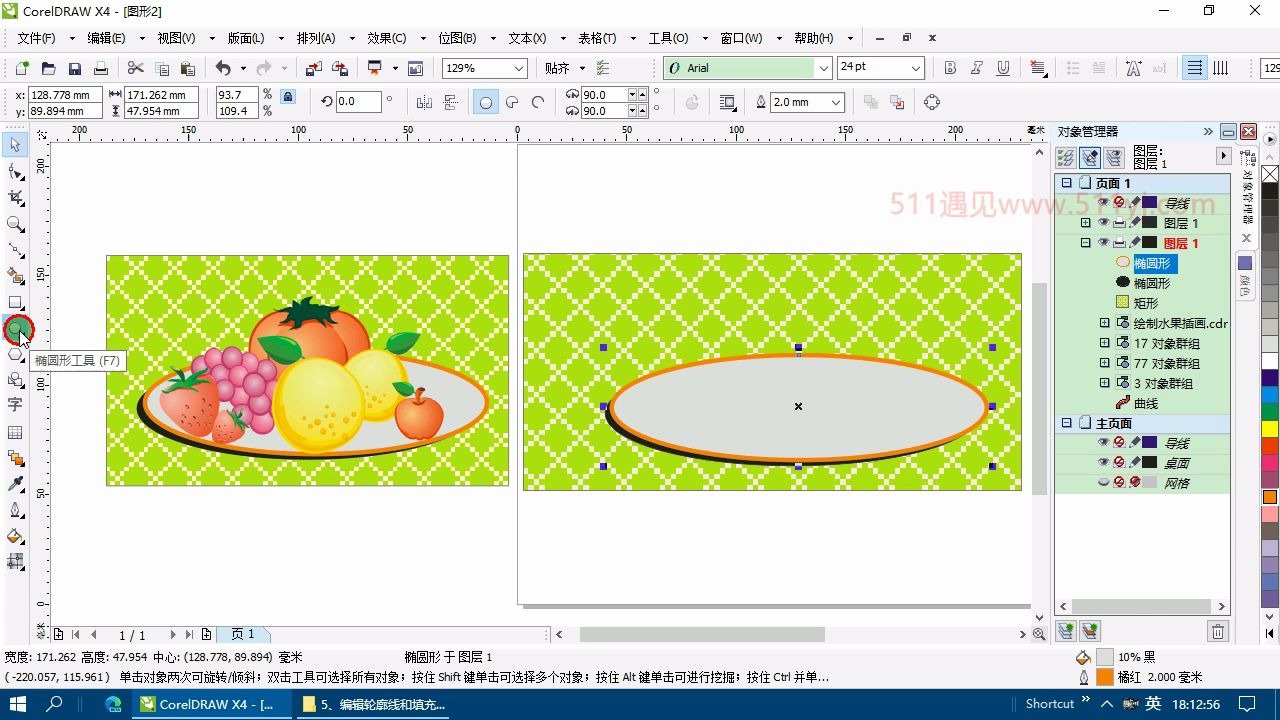Click the no-fill X swatch
The width and height of the screenshot is (1280, 720).
pos(1270,174)
